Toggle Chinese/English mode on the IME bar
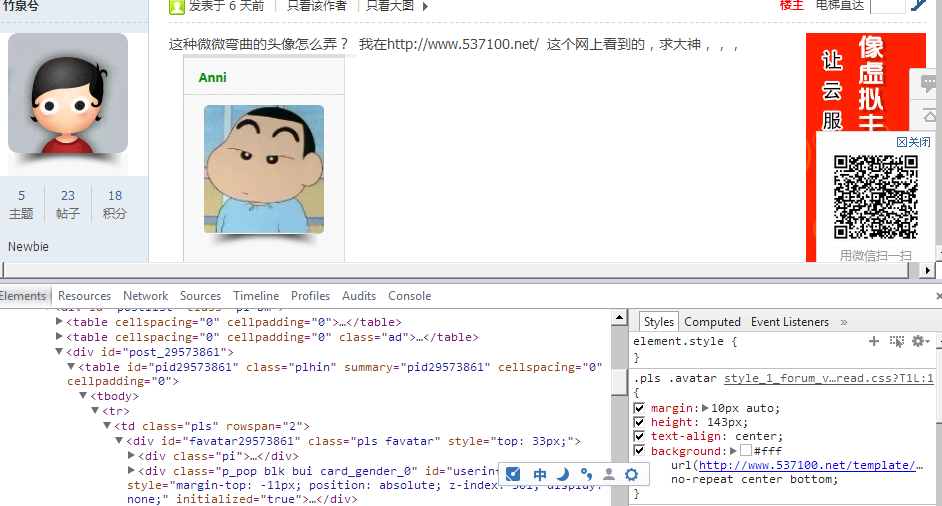The width and height of the screenshot is (942, 506). 539,474
